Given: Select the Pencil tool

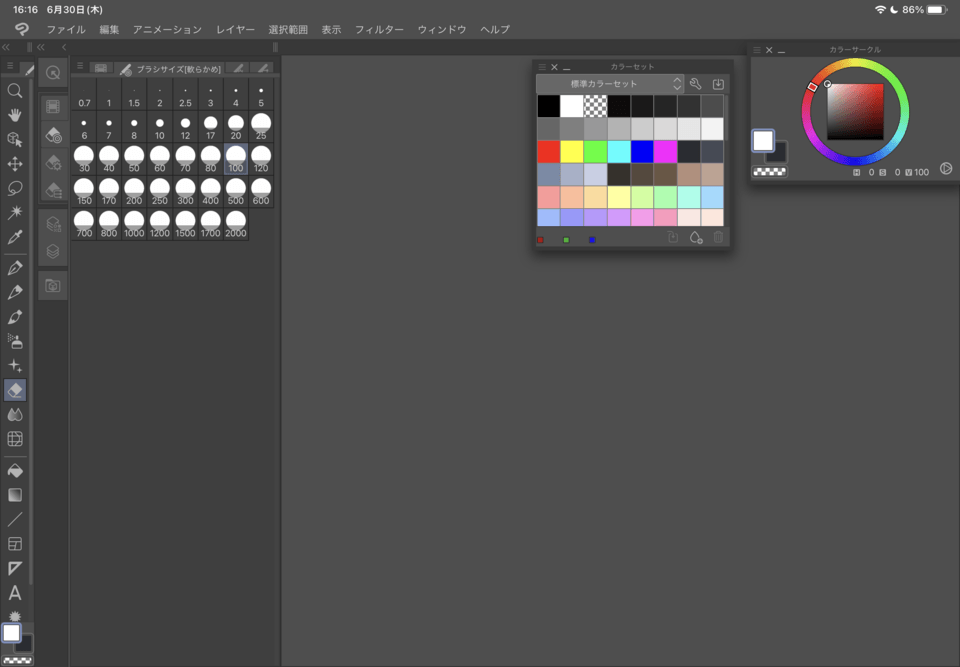Looking at the screenshot, I should click(x=15, y=292).
